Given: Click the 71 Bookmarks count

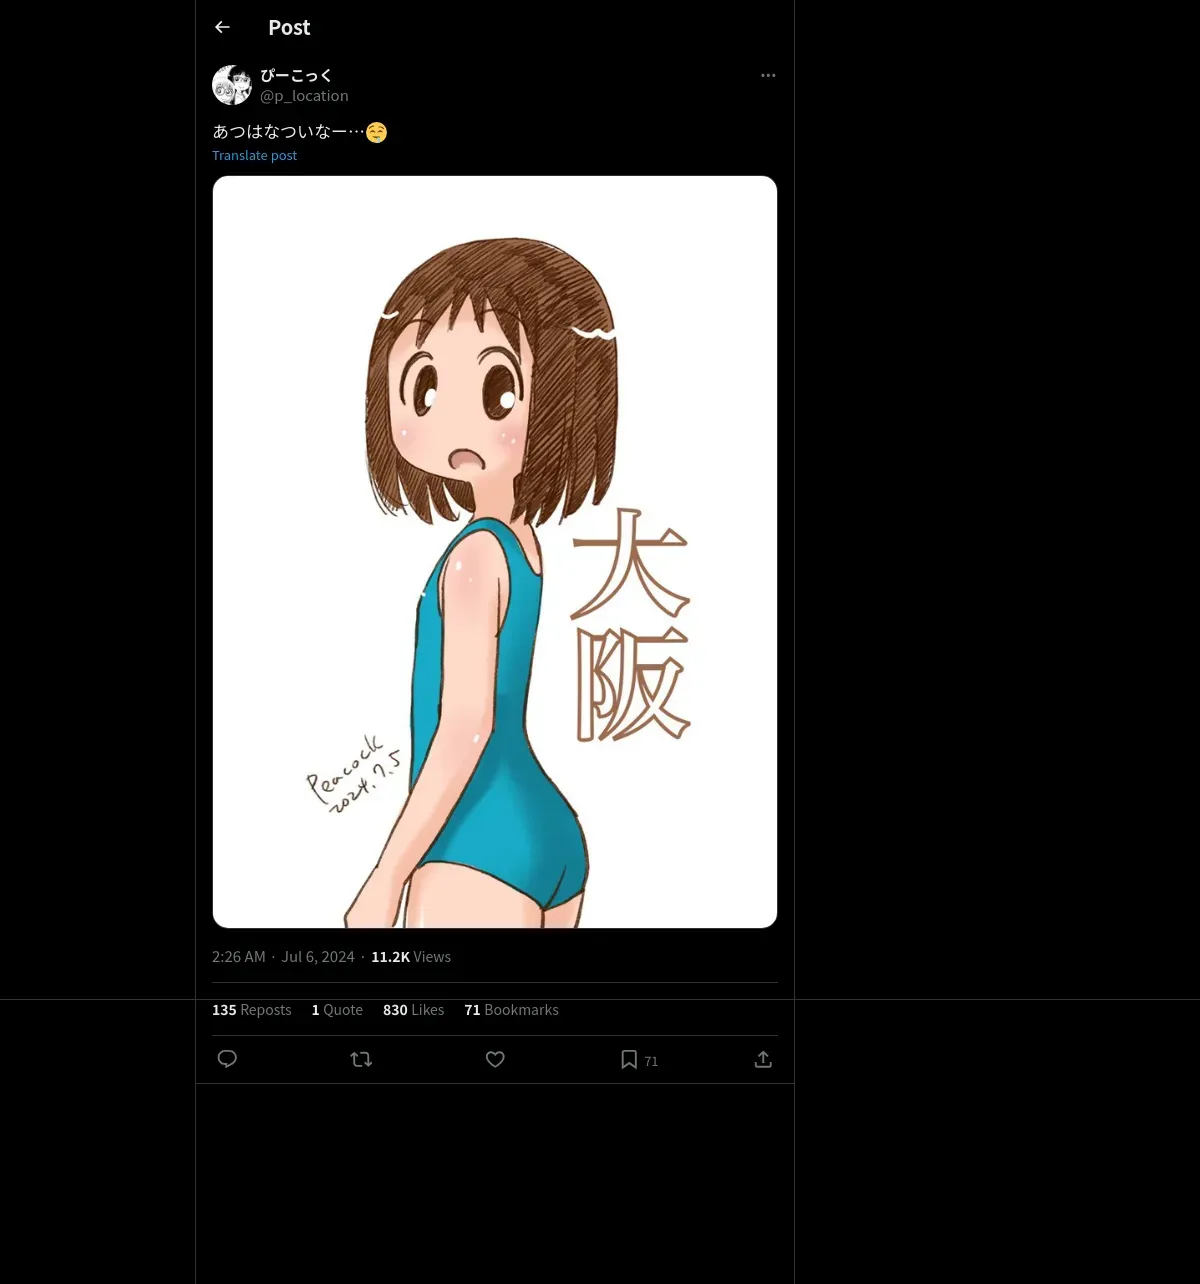Looking at the screenshot, I should click(x=511, y=1010).
